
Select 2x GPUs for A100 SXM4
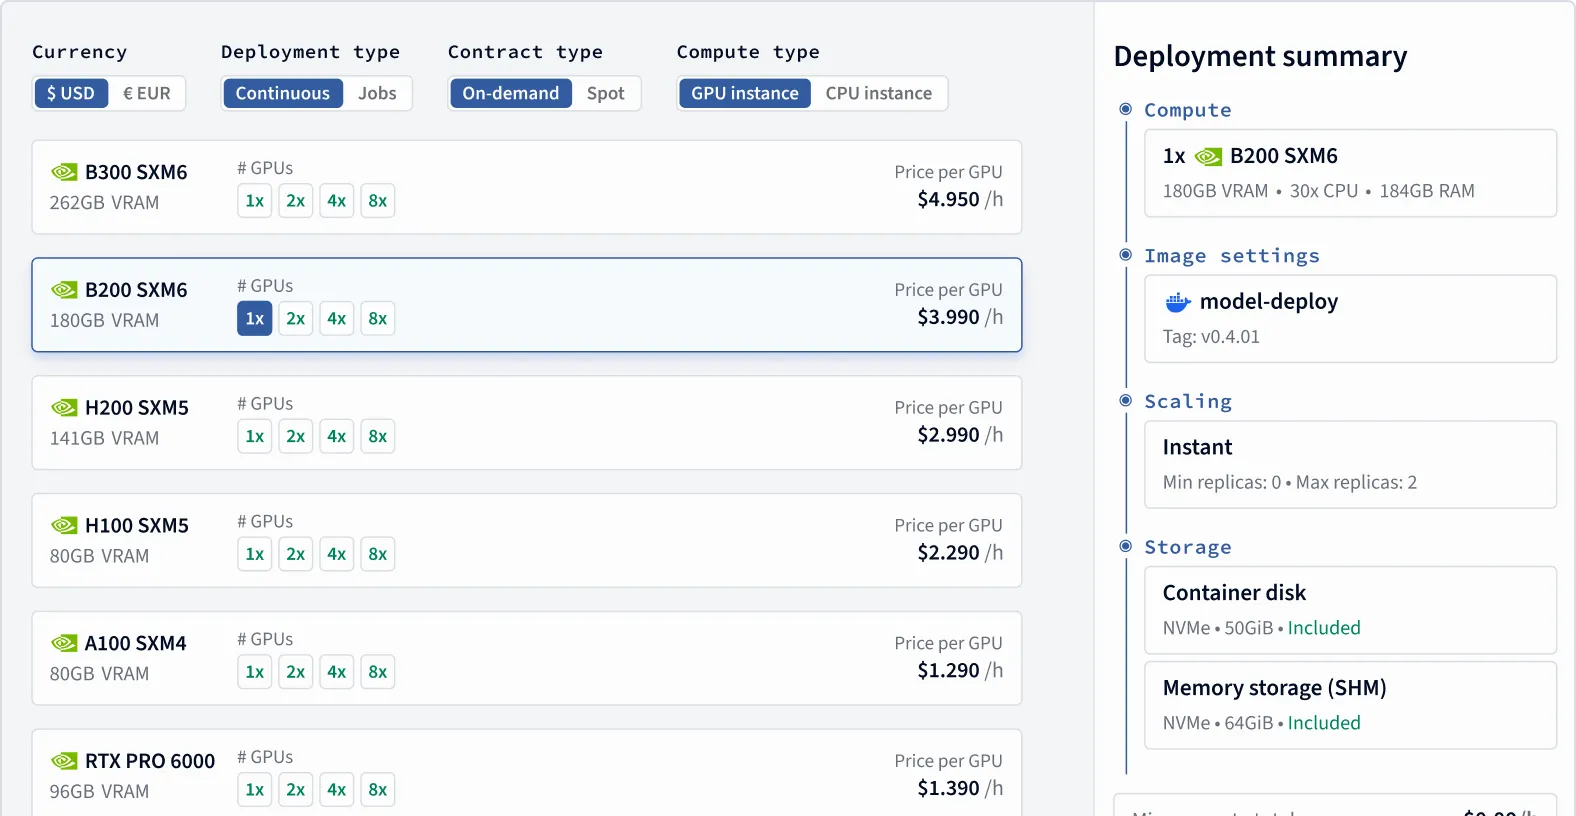[296, 672]
